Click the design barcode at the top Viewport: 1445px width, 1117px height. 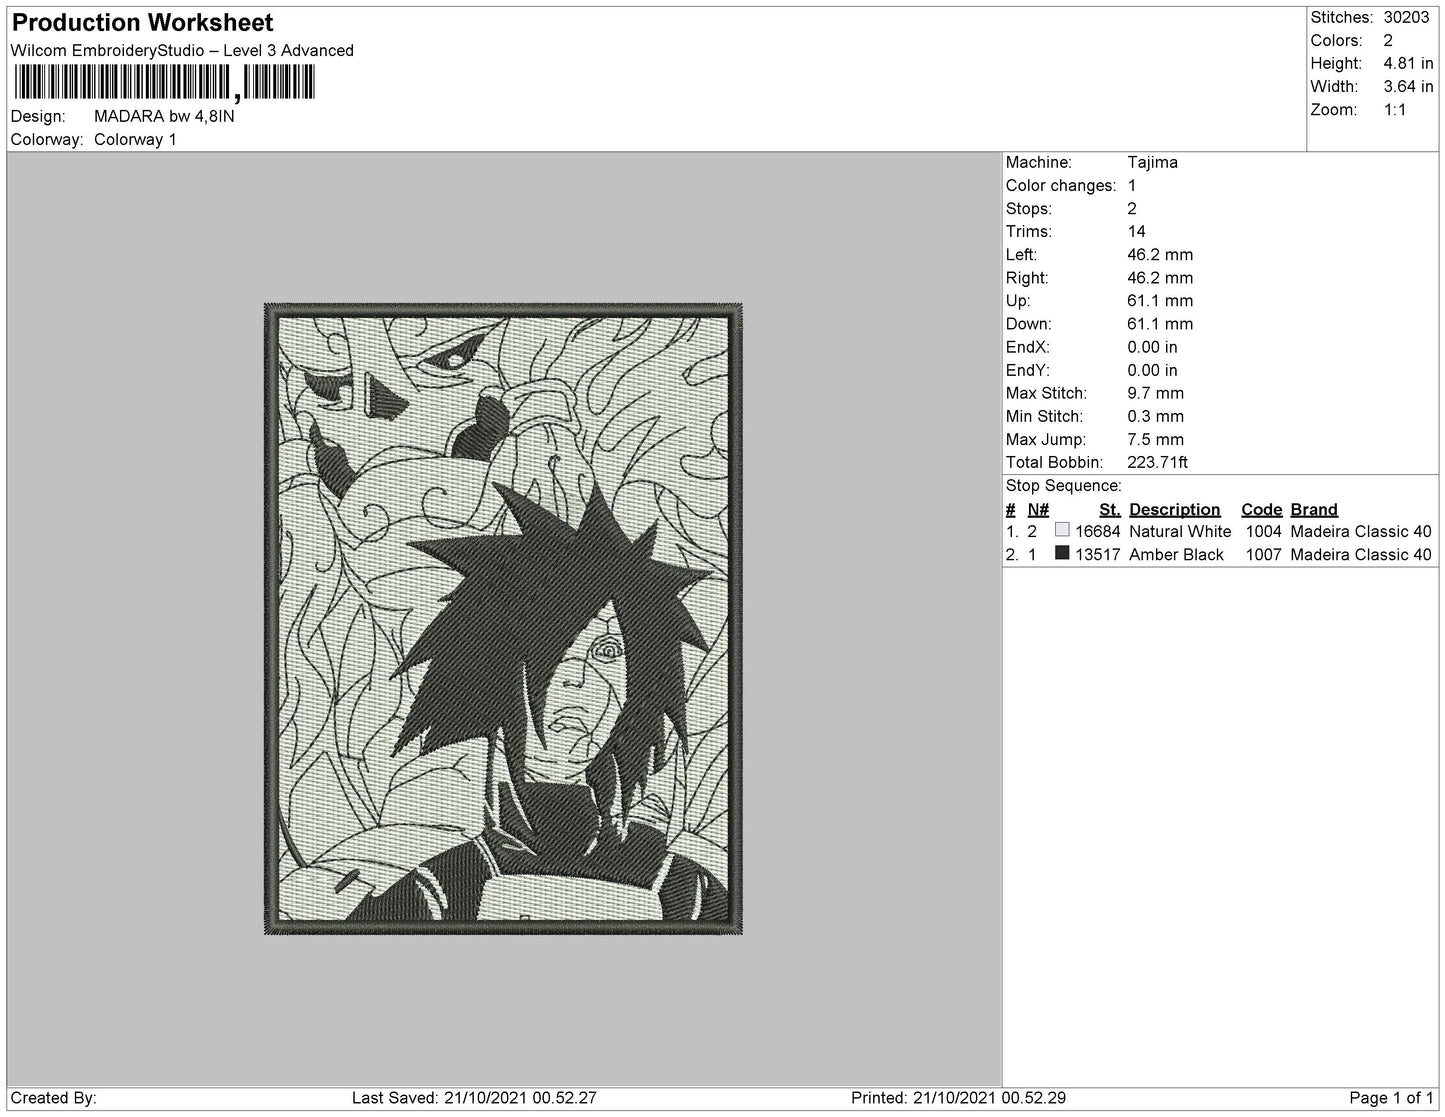coord(163,83)
